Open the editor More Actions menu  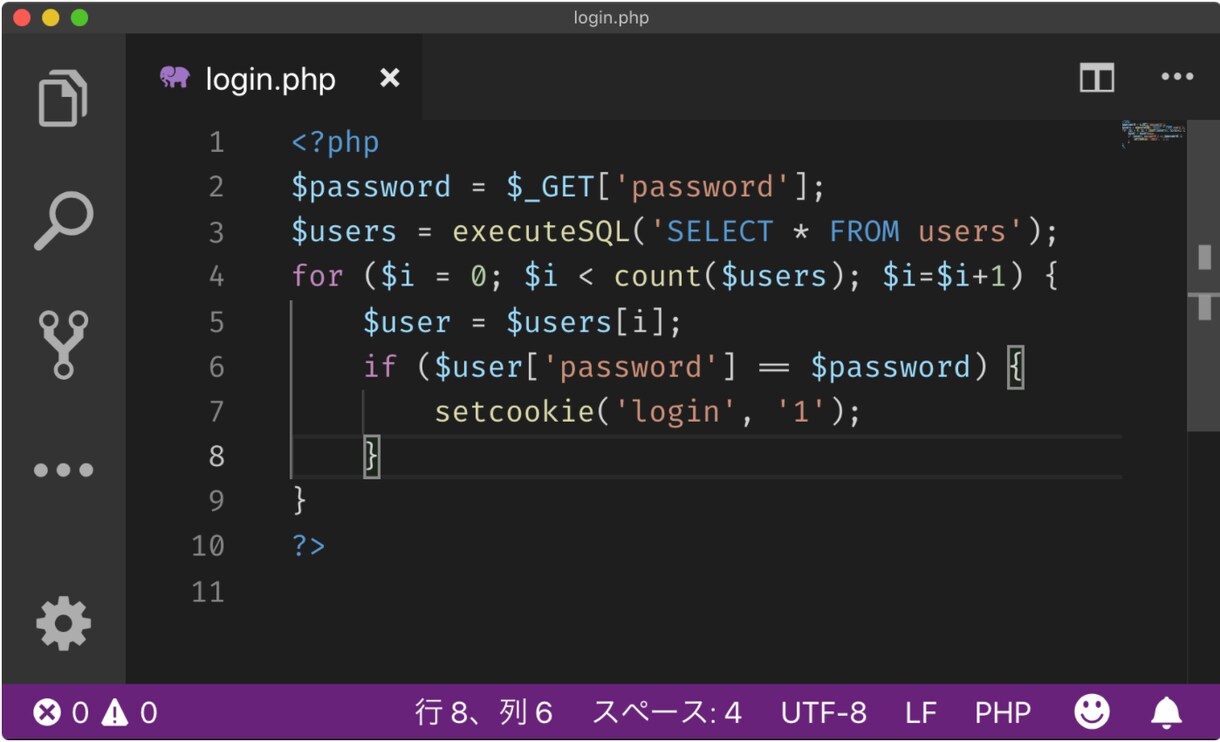[1177, 78]
